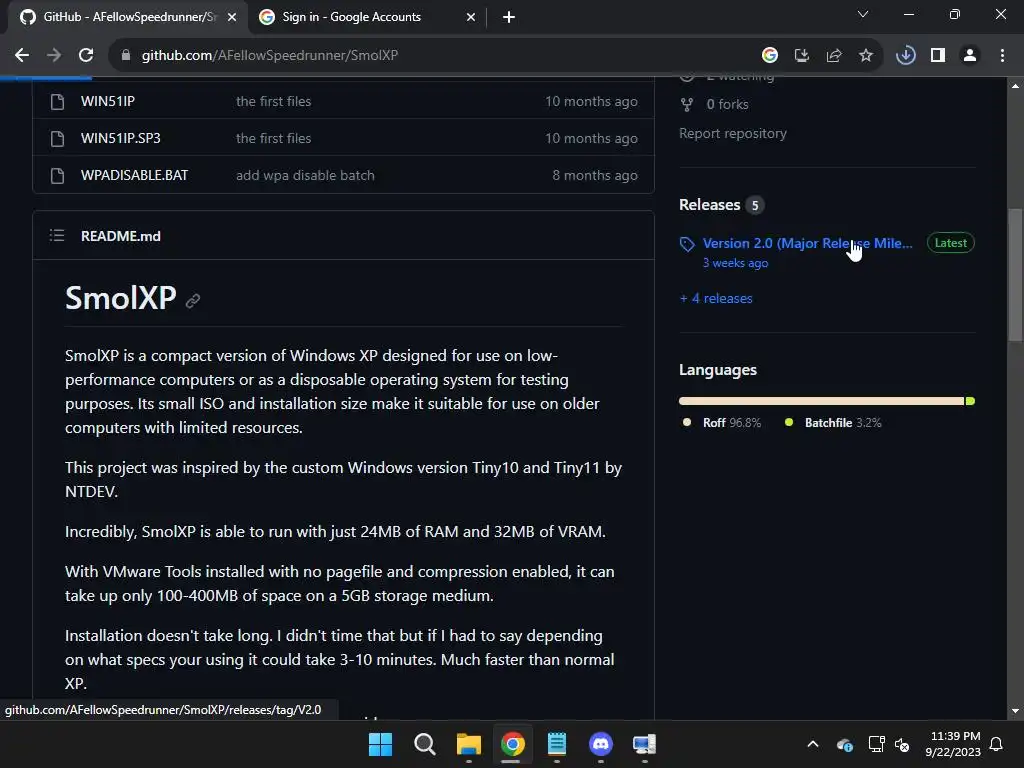Click the Latest release badge

pos(951,243)
